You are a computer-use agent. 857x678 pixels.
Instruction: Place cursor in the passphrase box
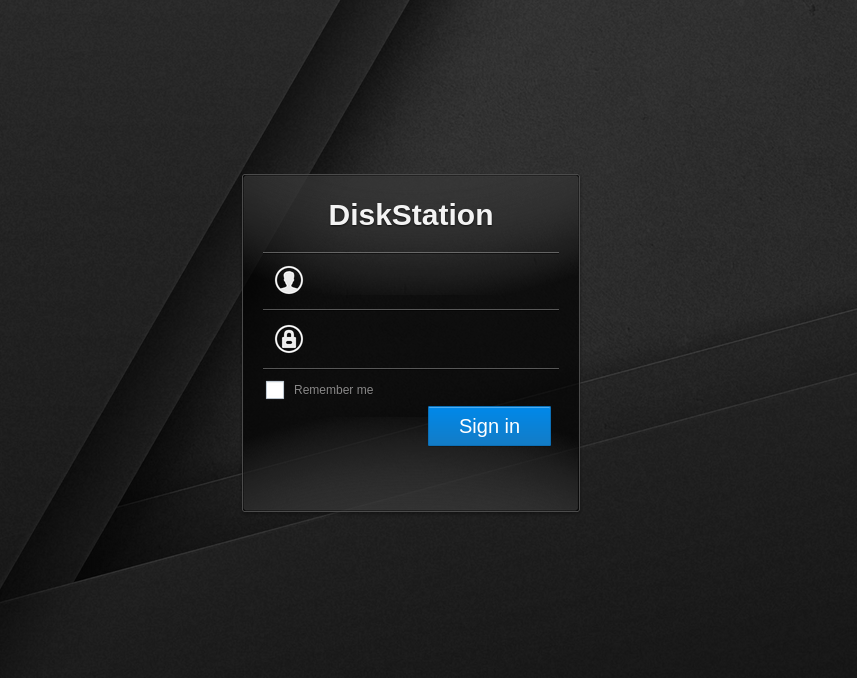coord(430,340)
